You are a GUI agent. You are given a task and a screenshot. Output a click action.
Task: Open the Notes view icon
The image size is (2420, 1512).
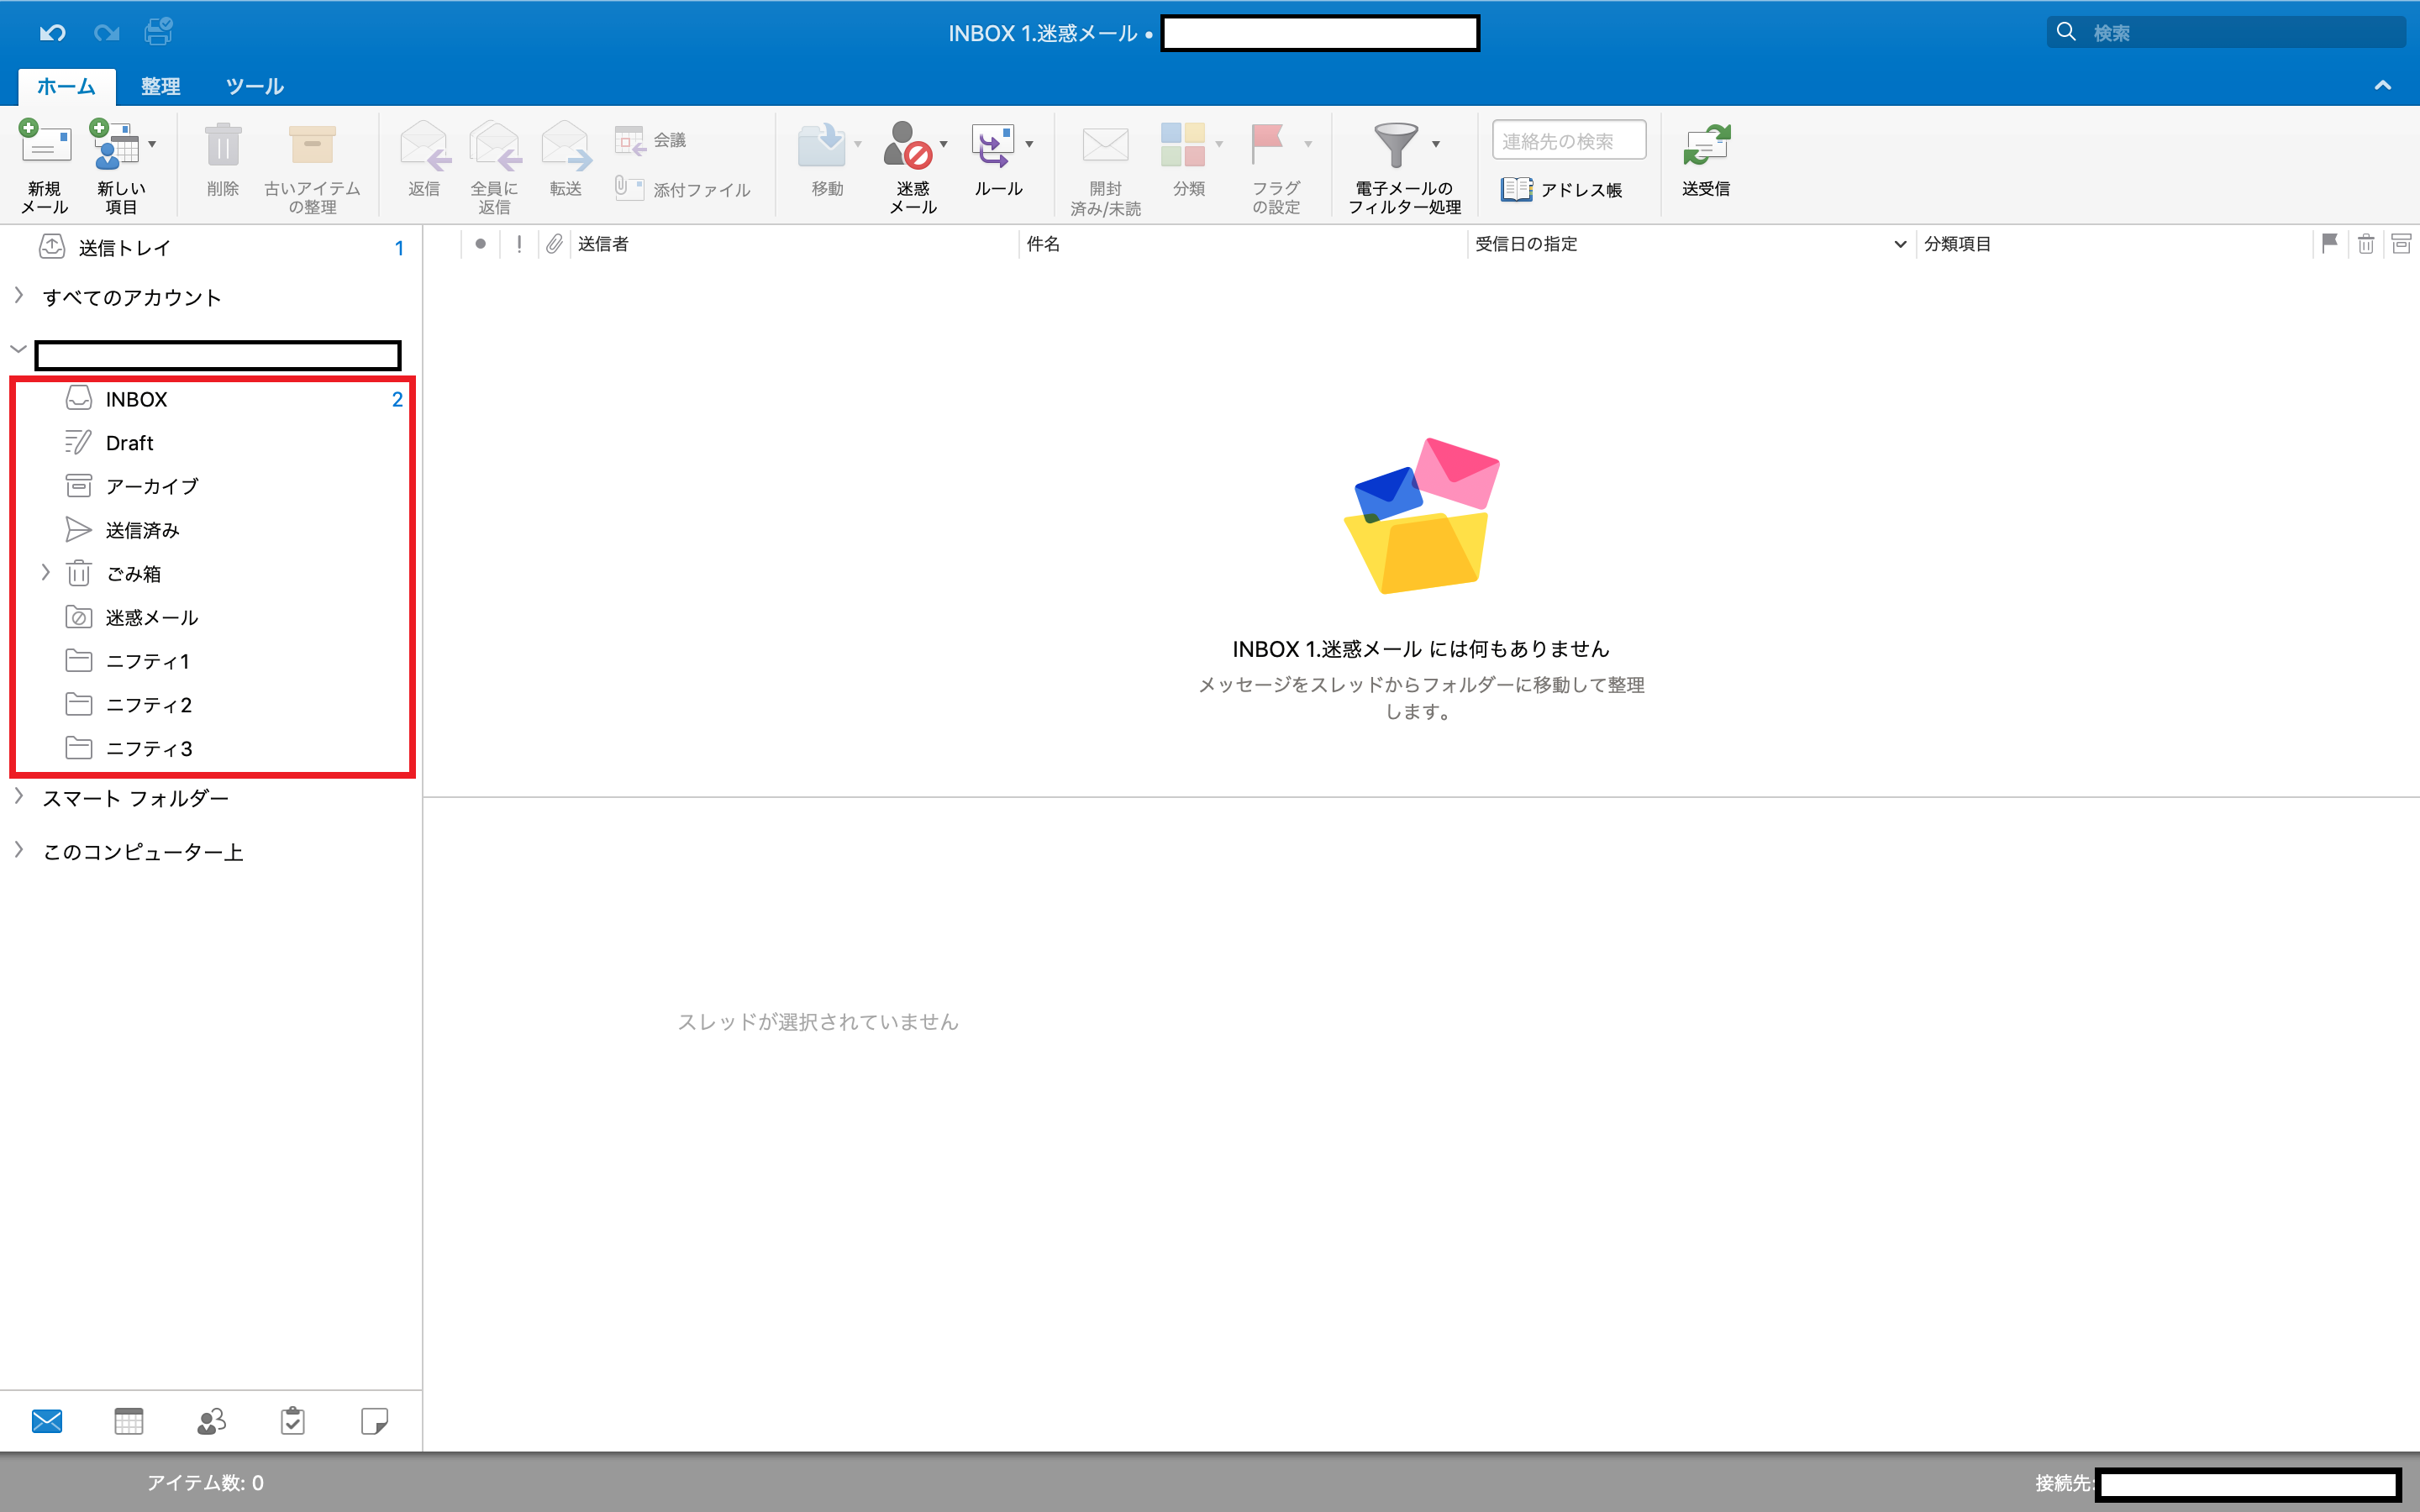(x=374, y=1421)
